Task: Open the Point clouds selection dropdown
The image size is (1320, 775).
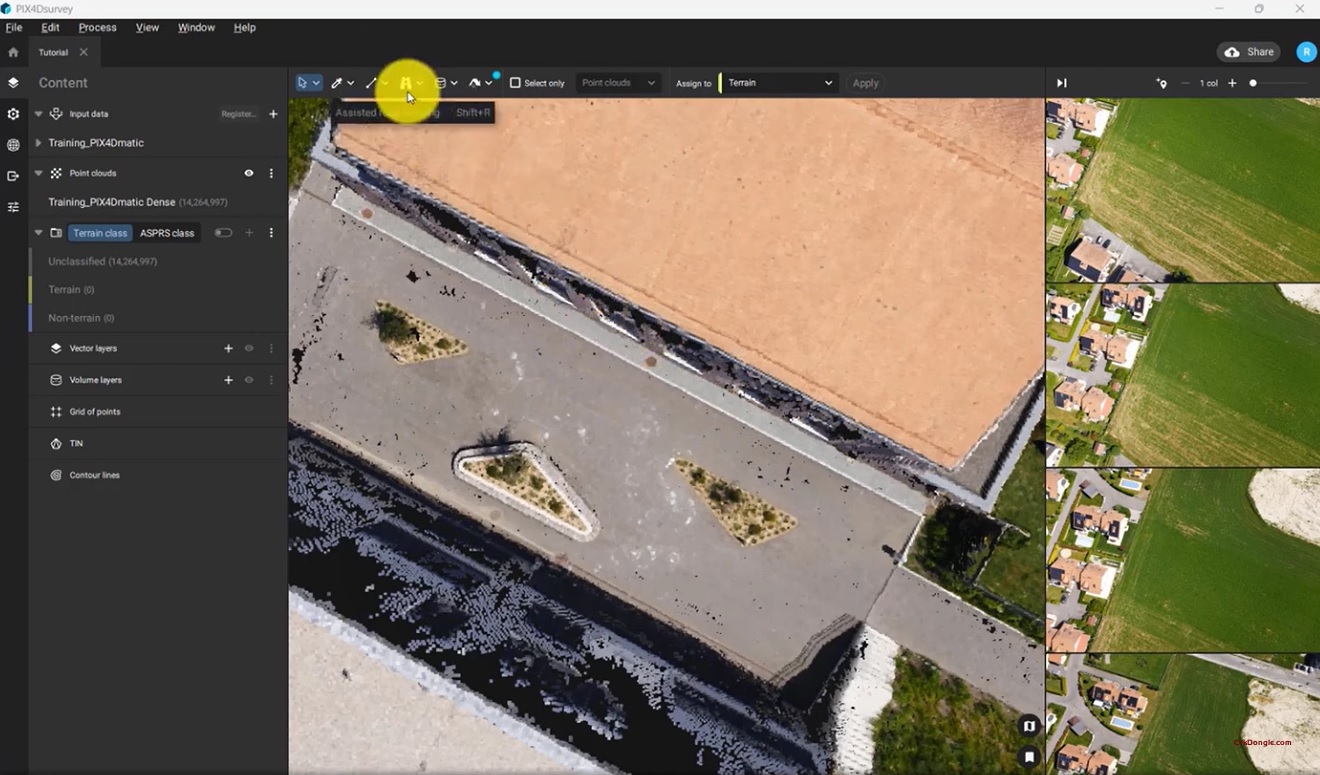Action: [x=618, y=83]
